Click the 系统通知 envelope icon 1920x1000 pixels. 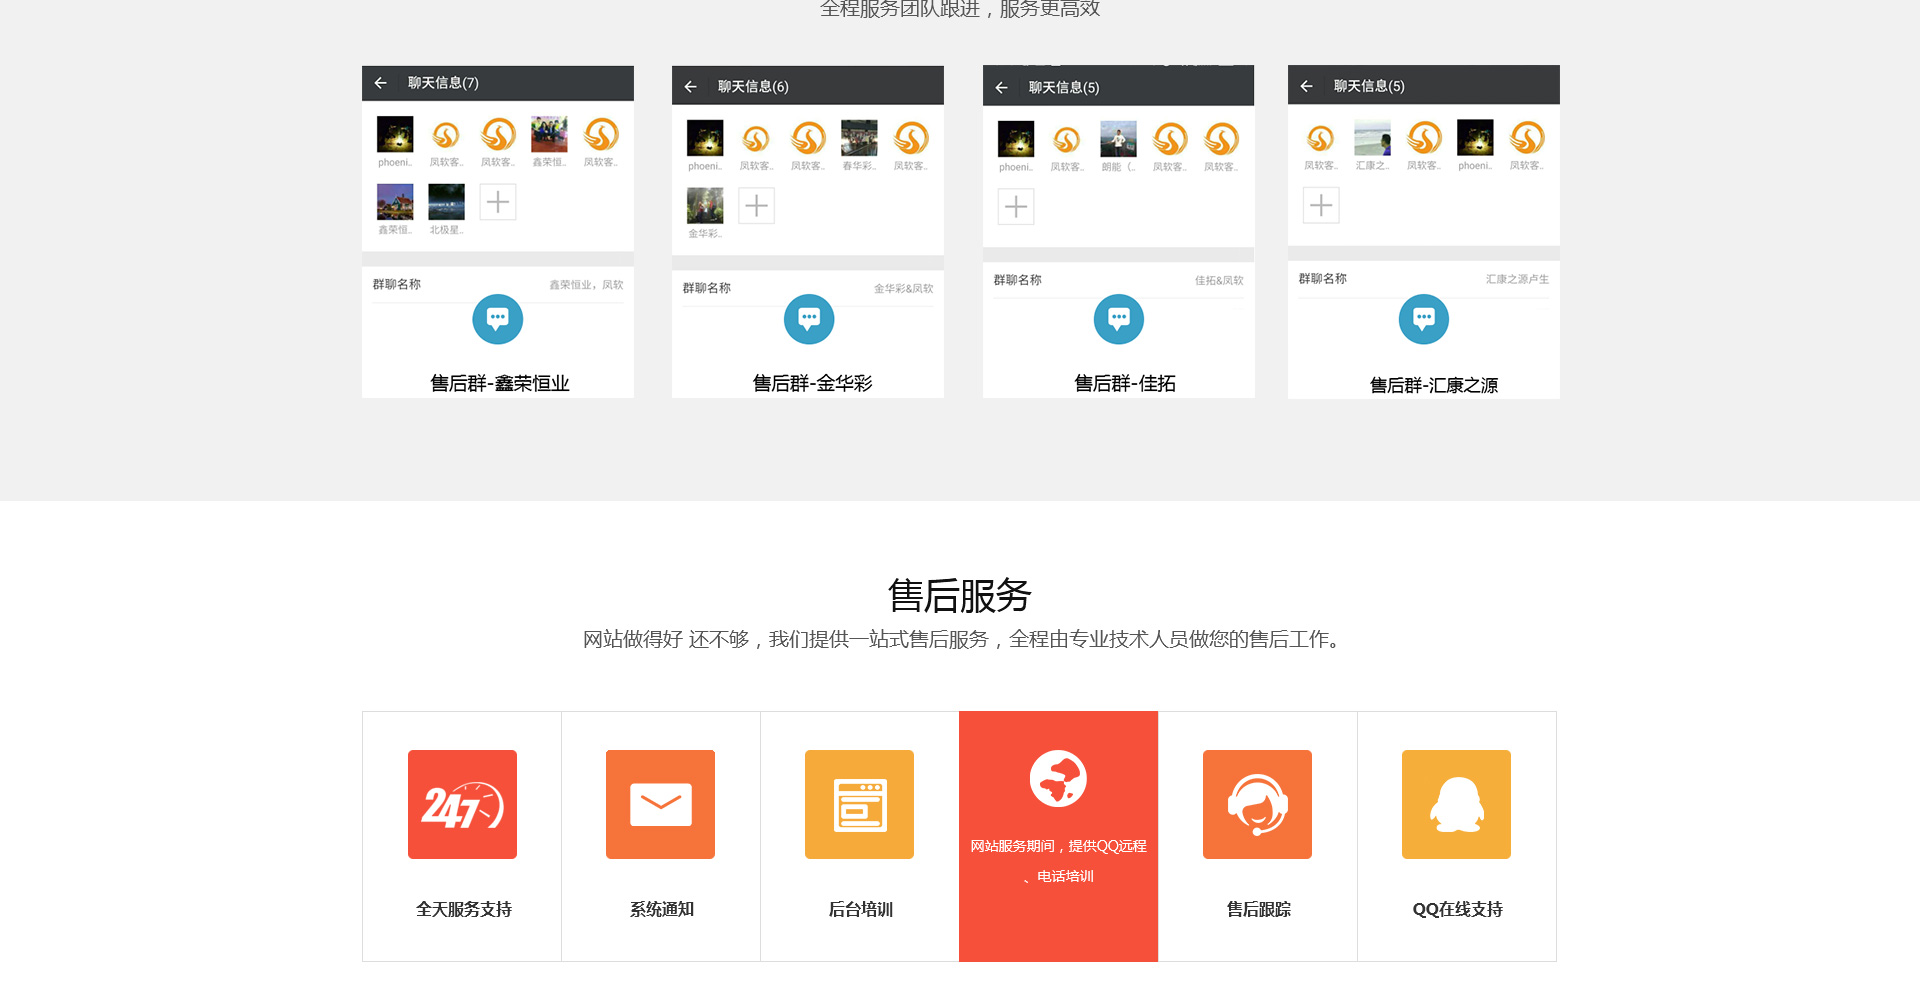660,804
